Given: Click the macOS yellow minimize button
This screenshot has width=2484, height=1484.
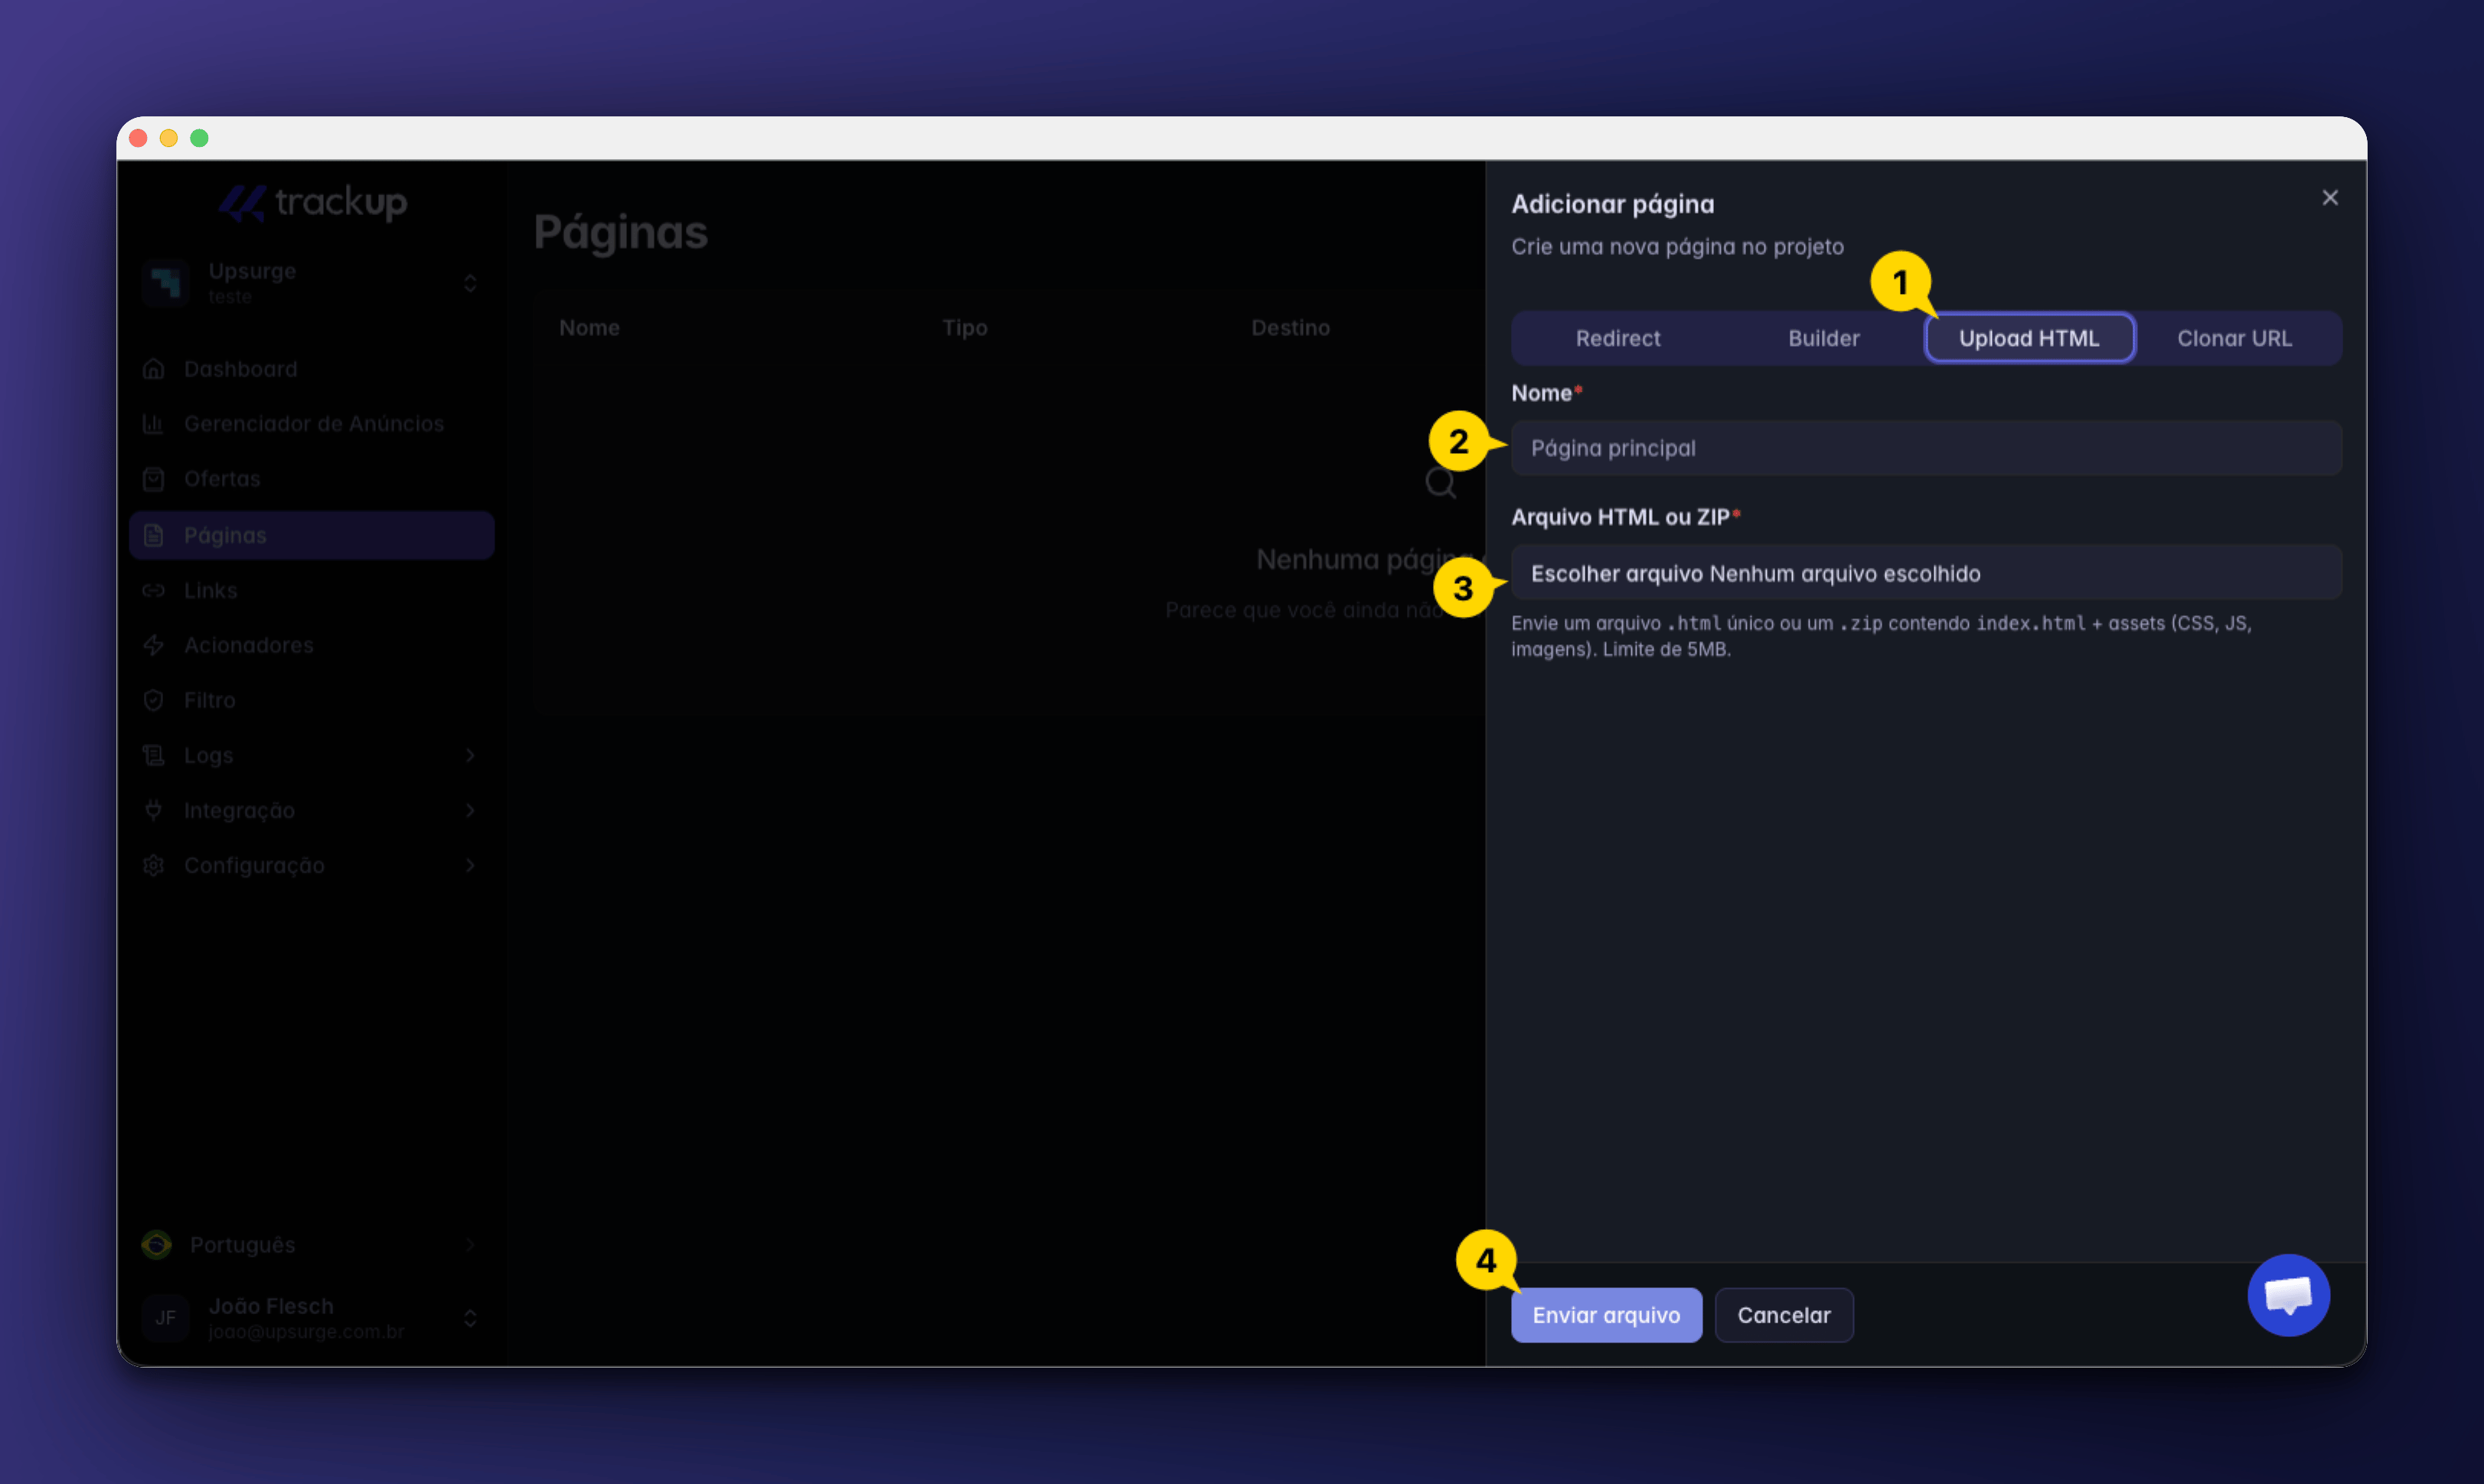Looking at the screenshot, I should coord(169,138).
